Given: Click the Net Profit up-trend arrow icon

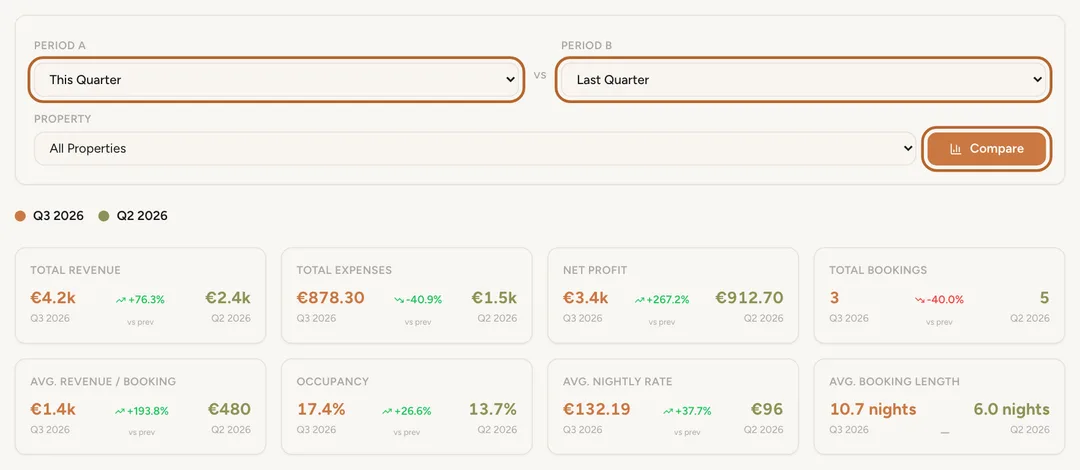Looking at the screenshot, I should [x=639, y=300].
